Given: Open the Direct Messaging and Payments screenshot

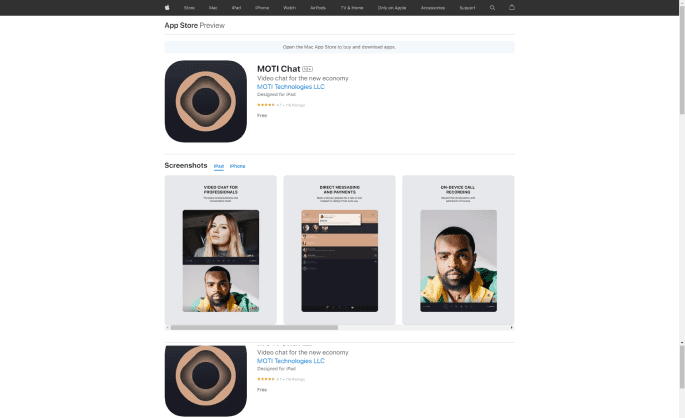Looking at the screenshot, I should pyautogui.click(x=339, y=250).
